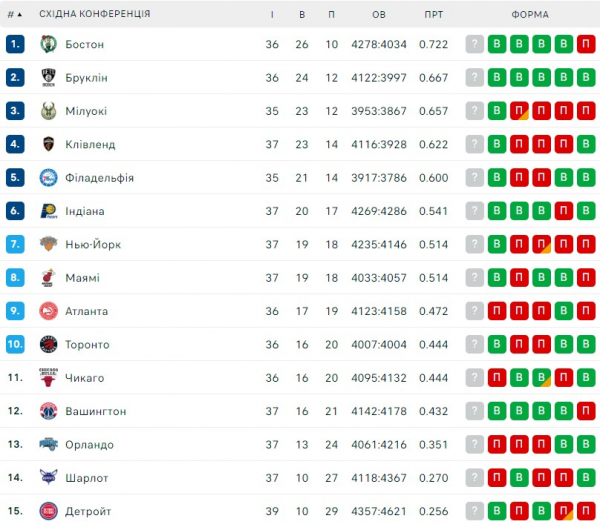Click the Chicago Bulls team logo

coord(49,378)
